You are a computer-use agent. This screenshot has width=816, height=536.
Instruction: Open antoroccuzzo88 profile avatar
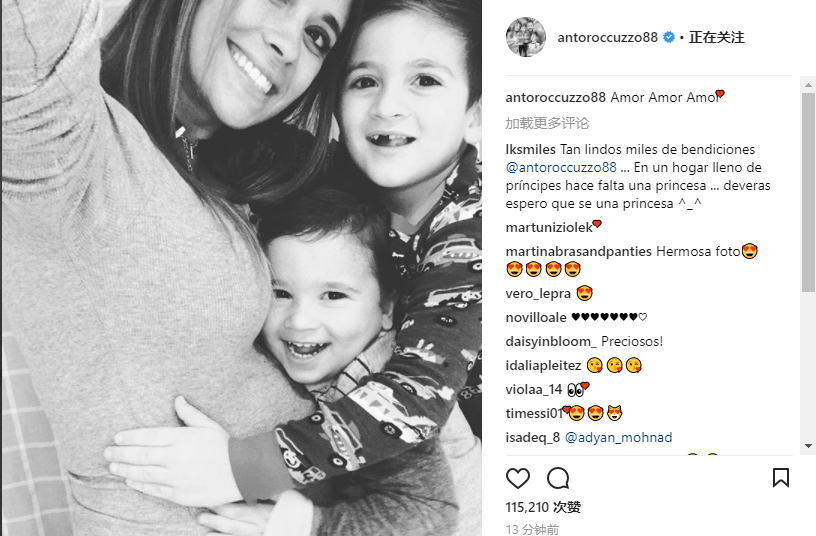(526, 37)
